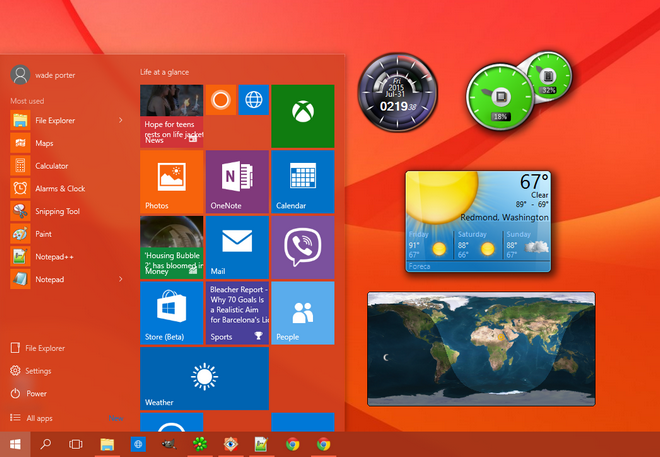The image size is (660, 457).
Task: Open the GIMP taskbar icon
Action: coord(169,444)
